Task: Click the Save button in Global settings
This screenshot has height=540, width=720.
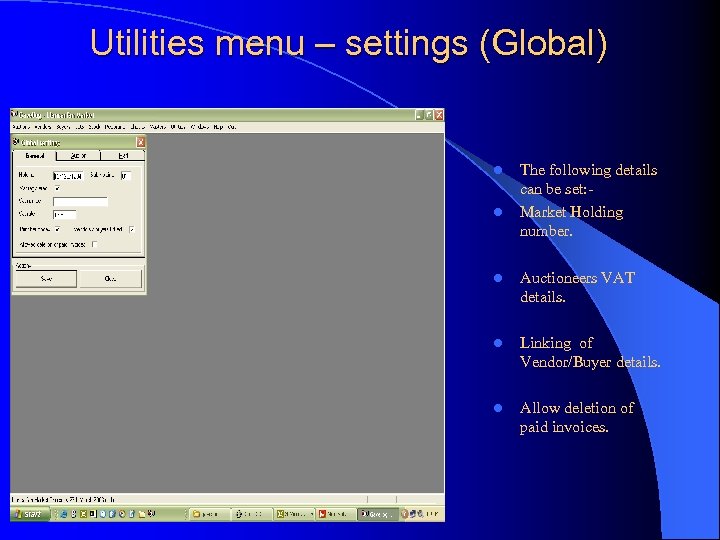Action: [46, 279]
